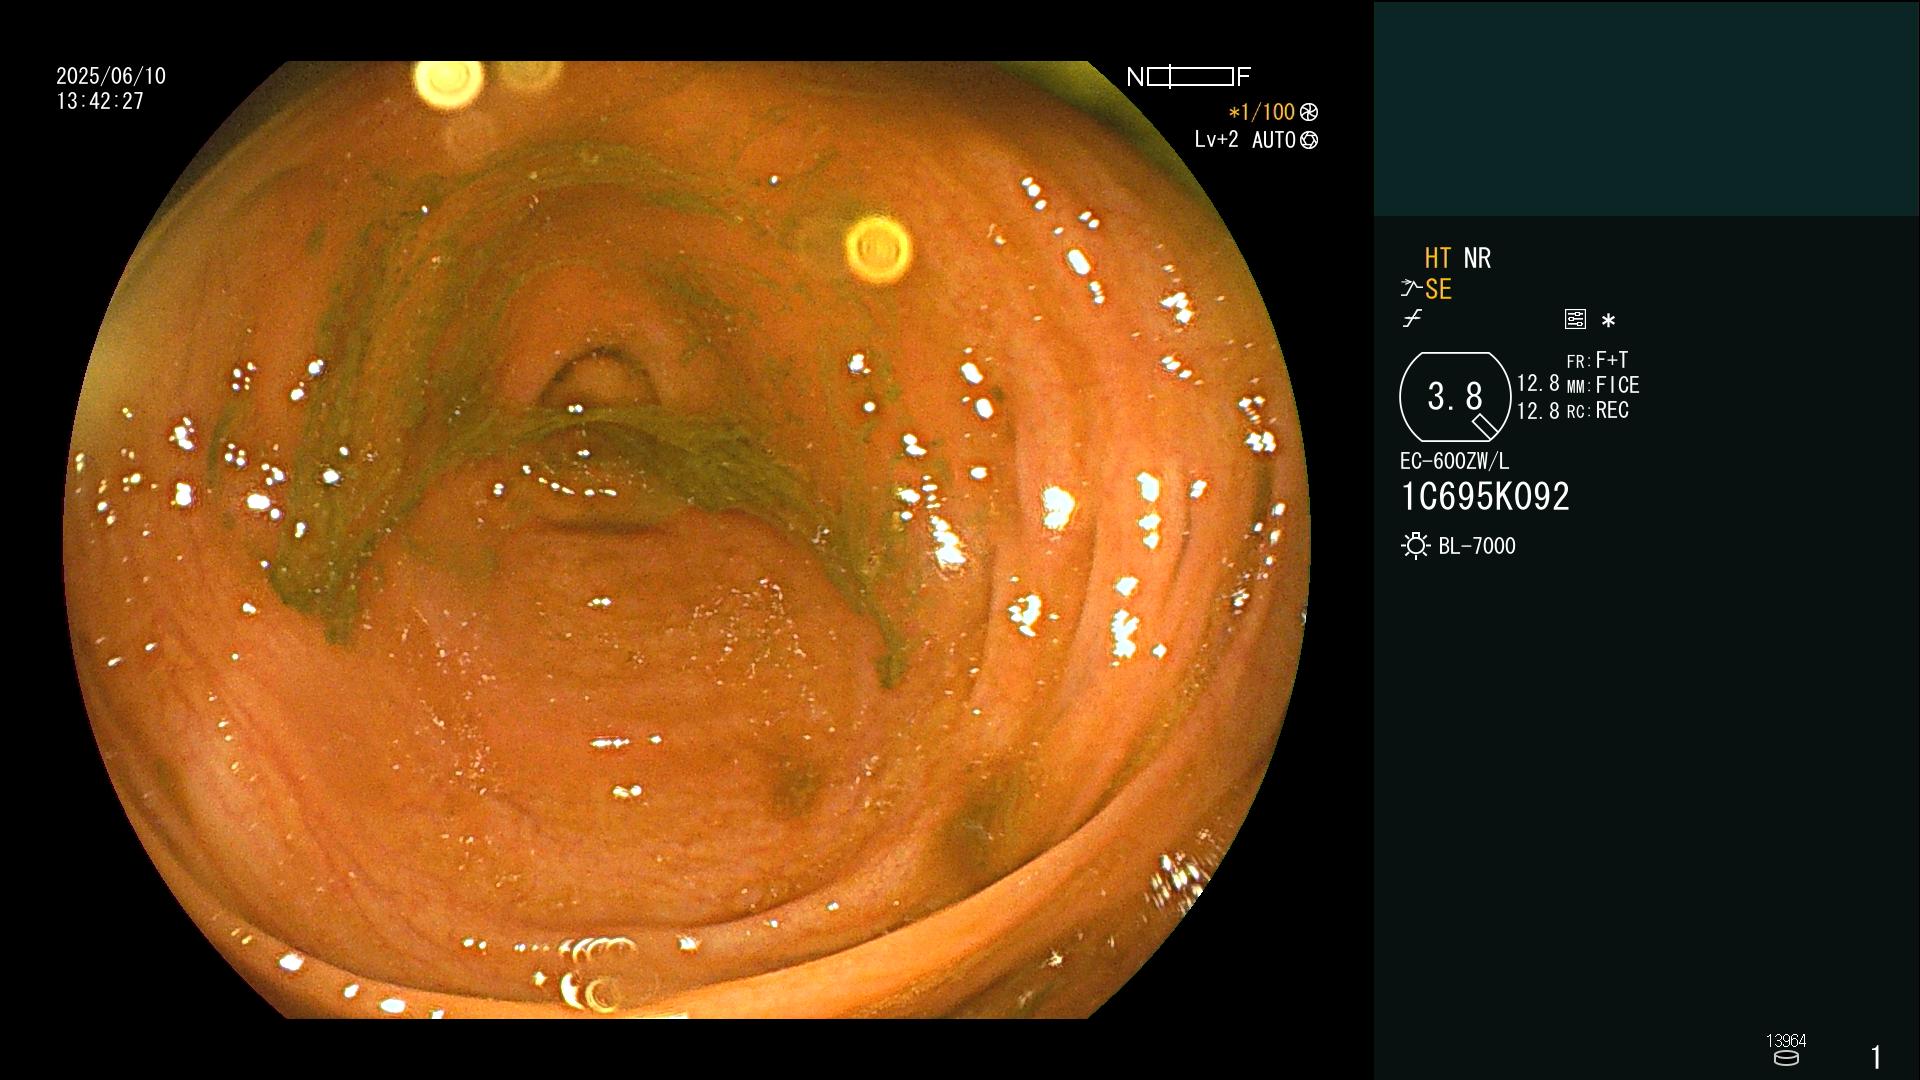Image resolution: width=1920 pixels, height=1080 pixels.
Task: Click the tone curve icon below SE
Action: tap(1412, 319)
